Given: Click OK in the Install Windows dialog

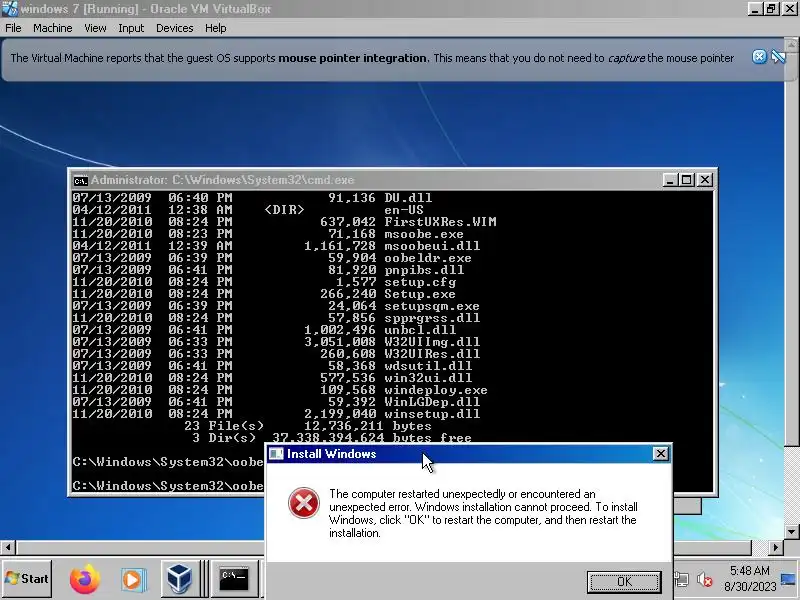Looking at the screenshot, I should click(624, 582).
